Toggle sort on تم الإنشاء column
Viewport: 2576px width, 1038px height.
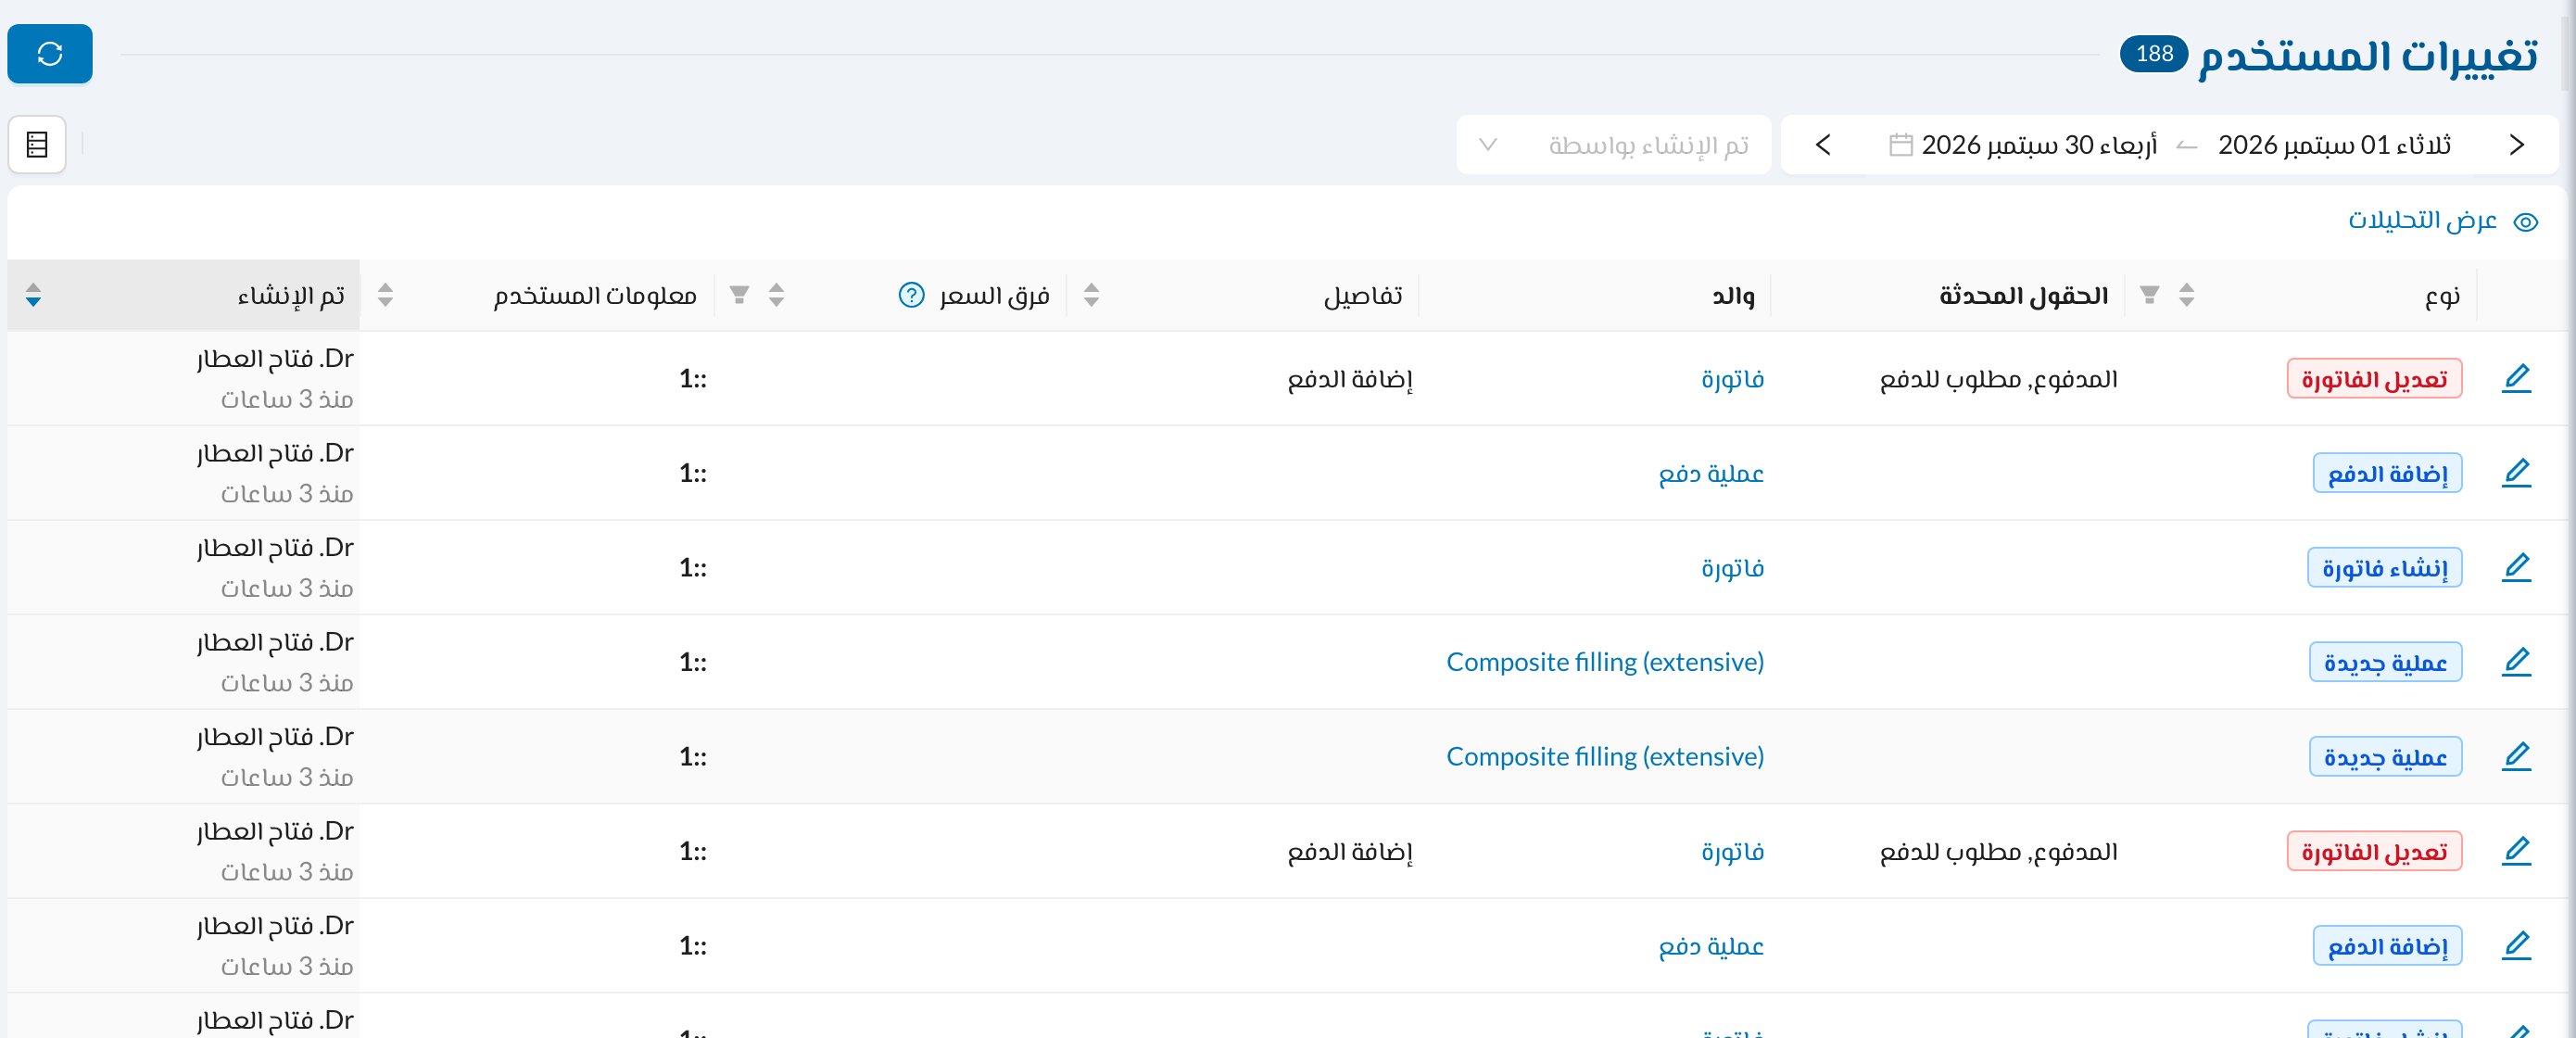click(x=33, y=295)
